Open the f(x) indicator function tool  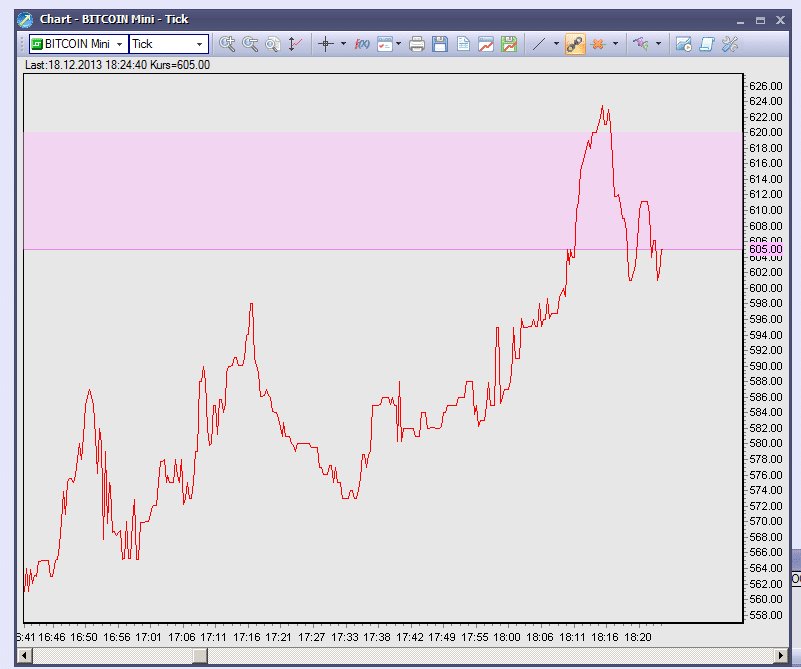pyautogui.click(x=362, y=44)
